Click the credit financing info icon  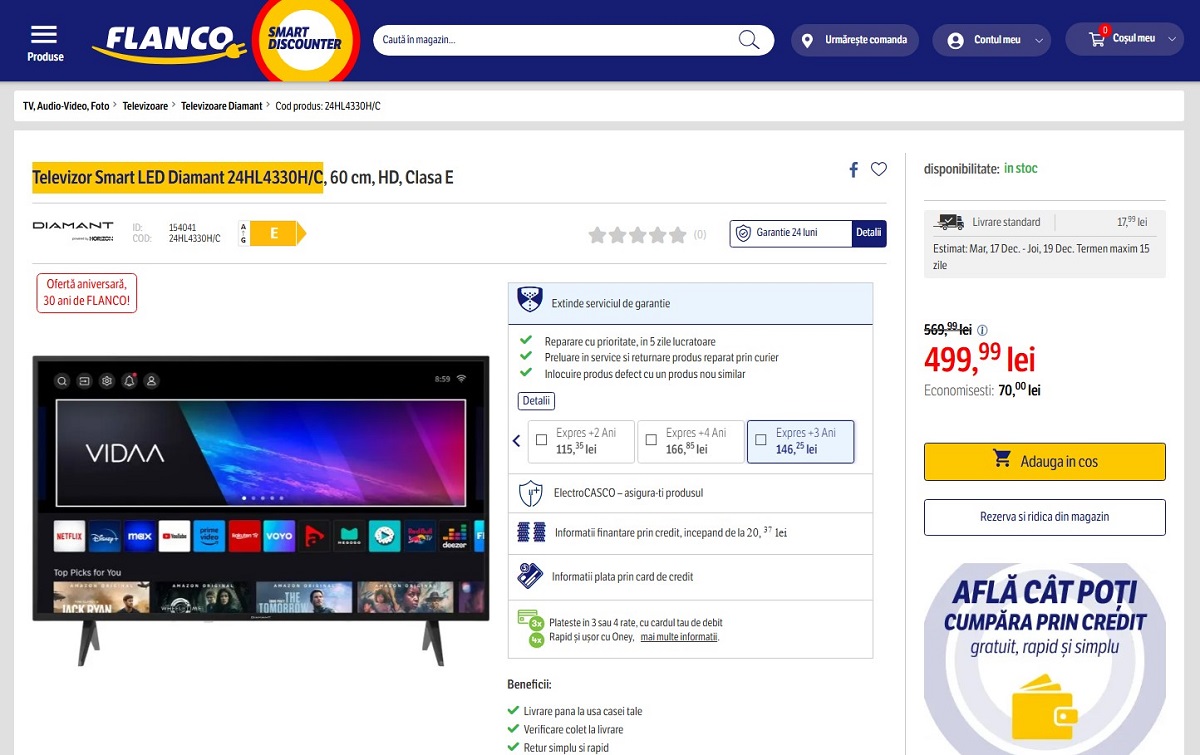tap(531, 532)
